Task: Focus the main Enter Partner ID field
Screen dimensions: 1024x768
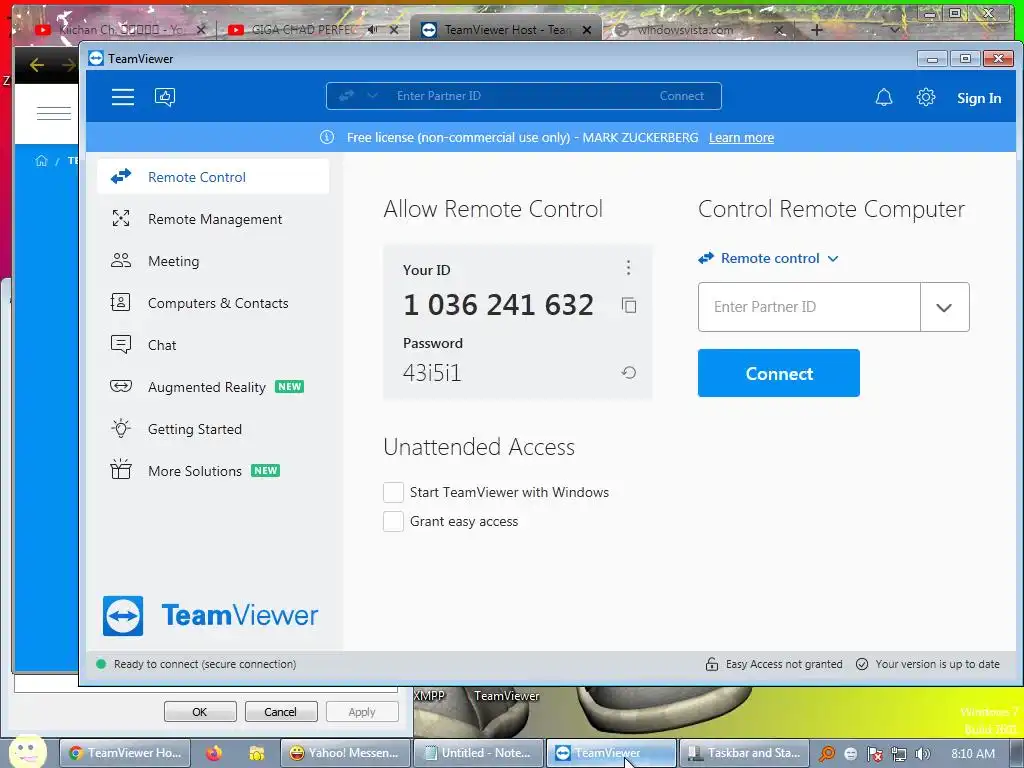Action: (x=809, y=307)
